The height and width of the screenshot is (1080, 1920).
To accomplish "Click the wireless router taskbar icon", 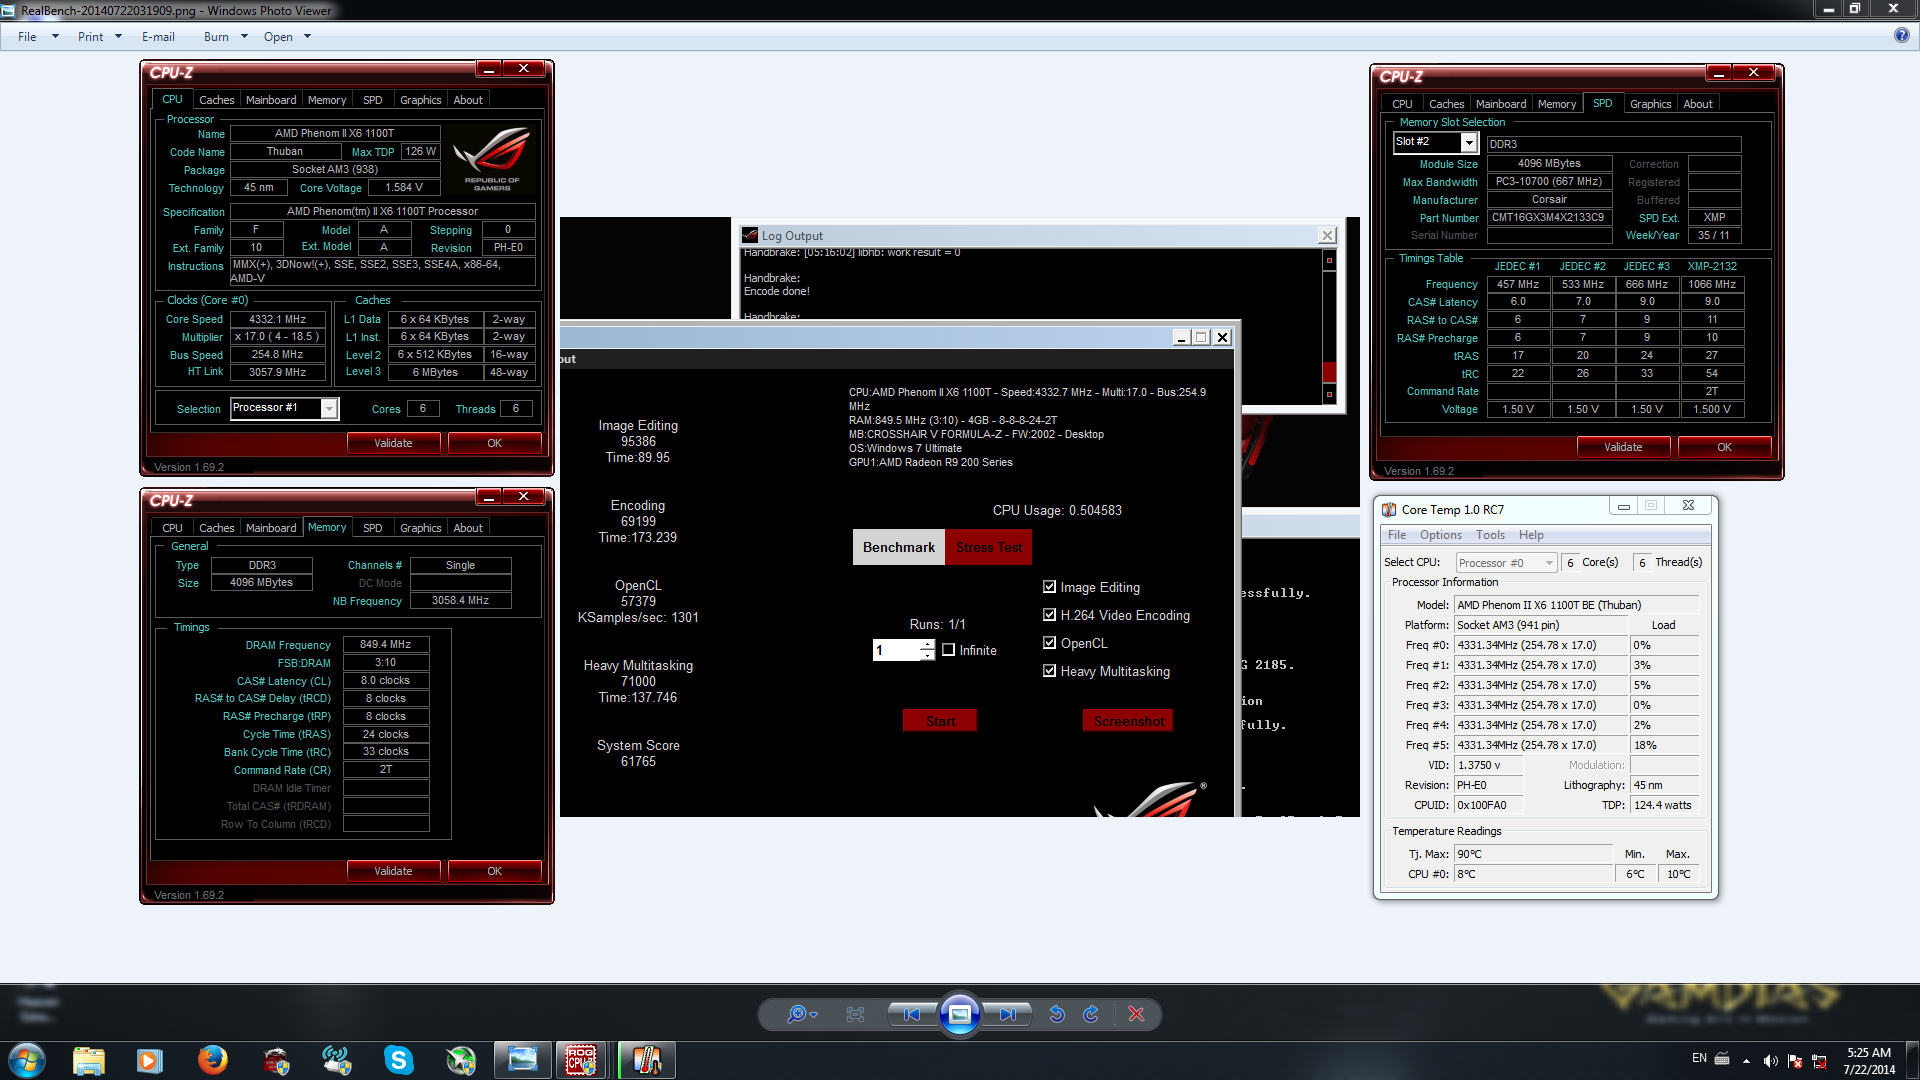I will click(337, 1060).
